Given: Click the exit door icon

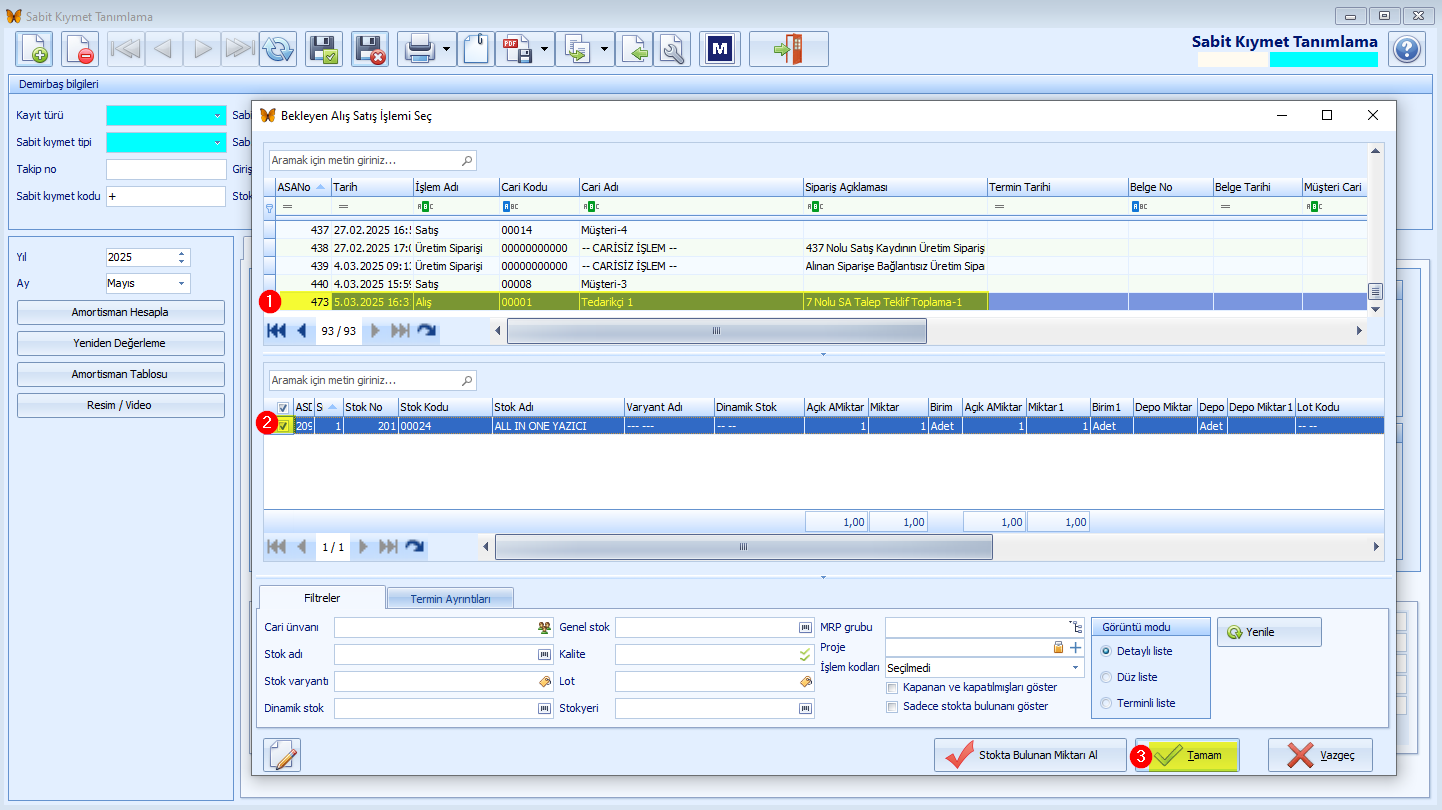Looking at the screenshot, I should click(x=789, y=48).
